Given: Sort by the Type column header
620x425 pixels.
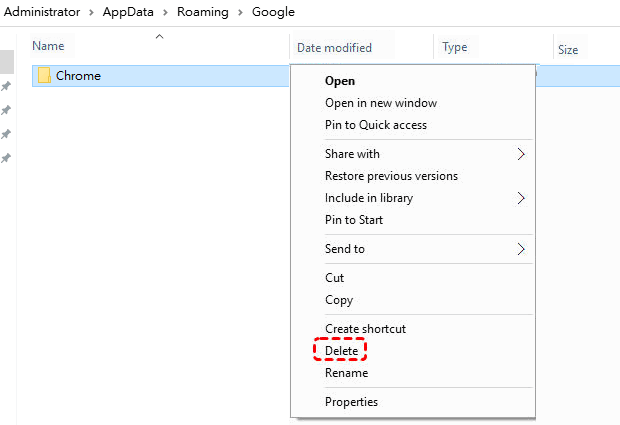Looking at the screenshot, I should 455,47.
